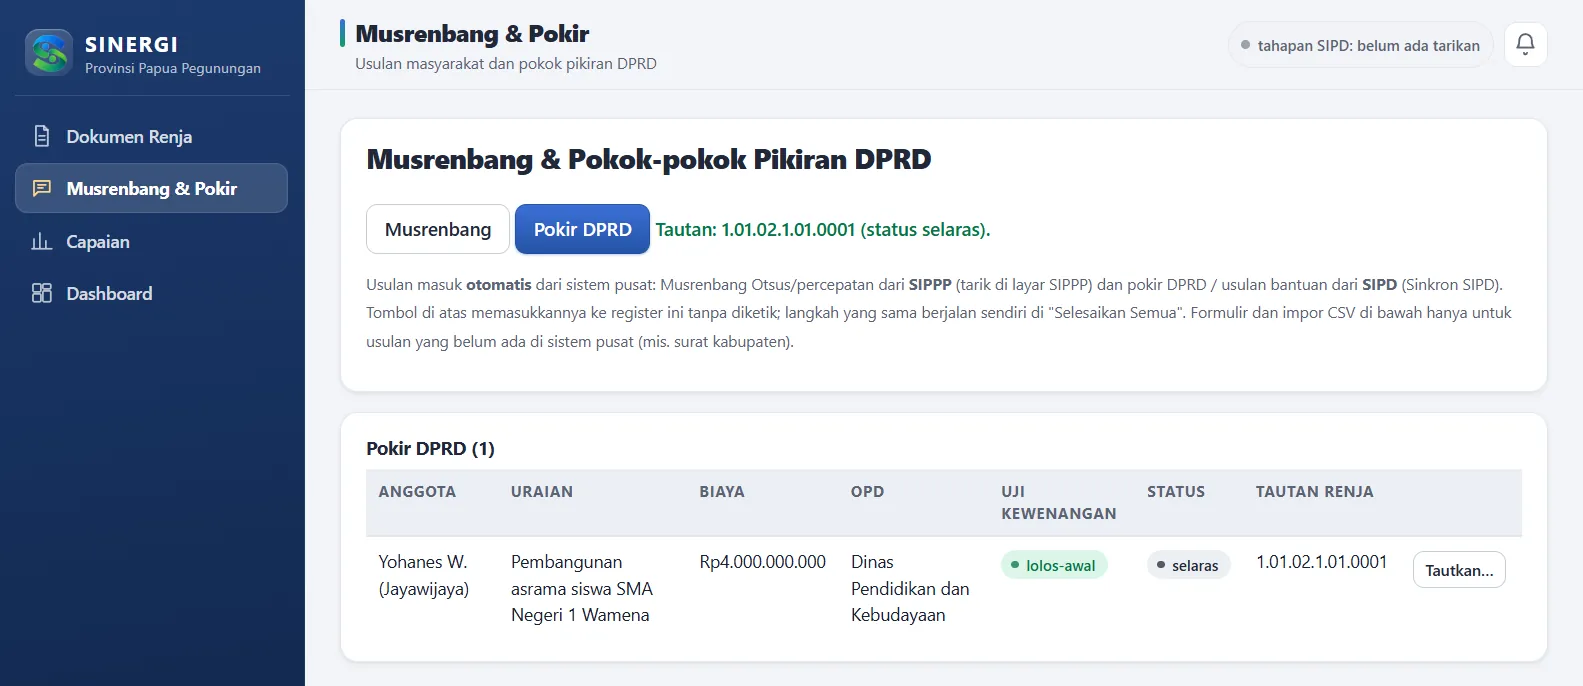Image resolution: width=1583 pixels, height=686 pixels.
Task: Click the Pembangunan asrama siswa uraian cell
Action: click(x=582, y=588)
